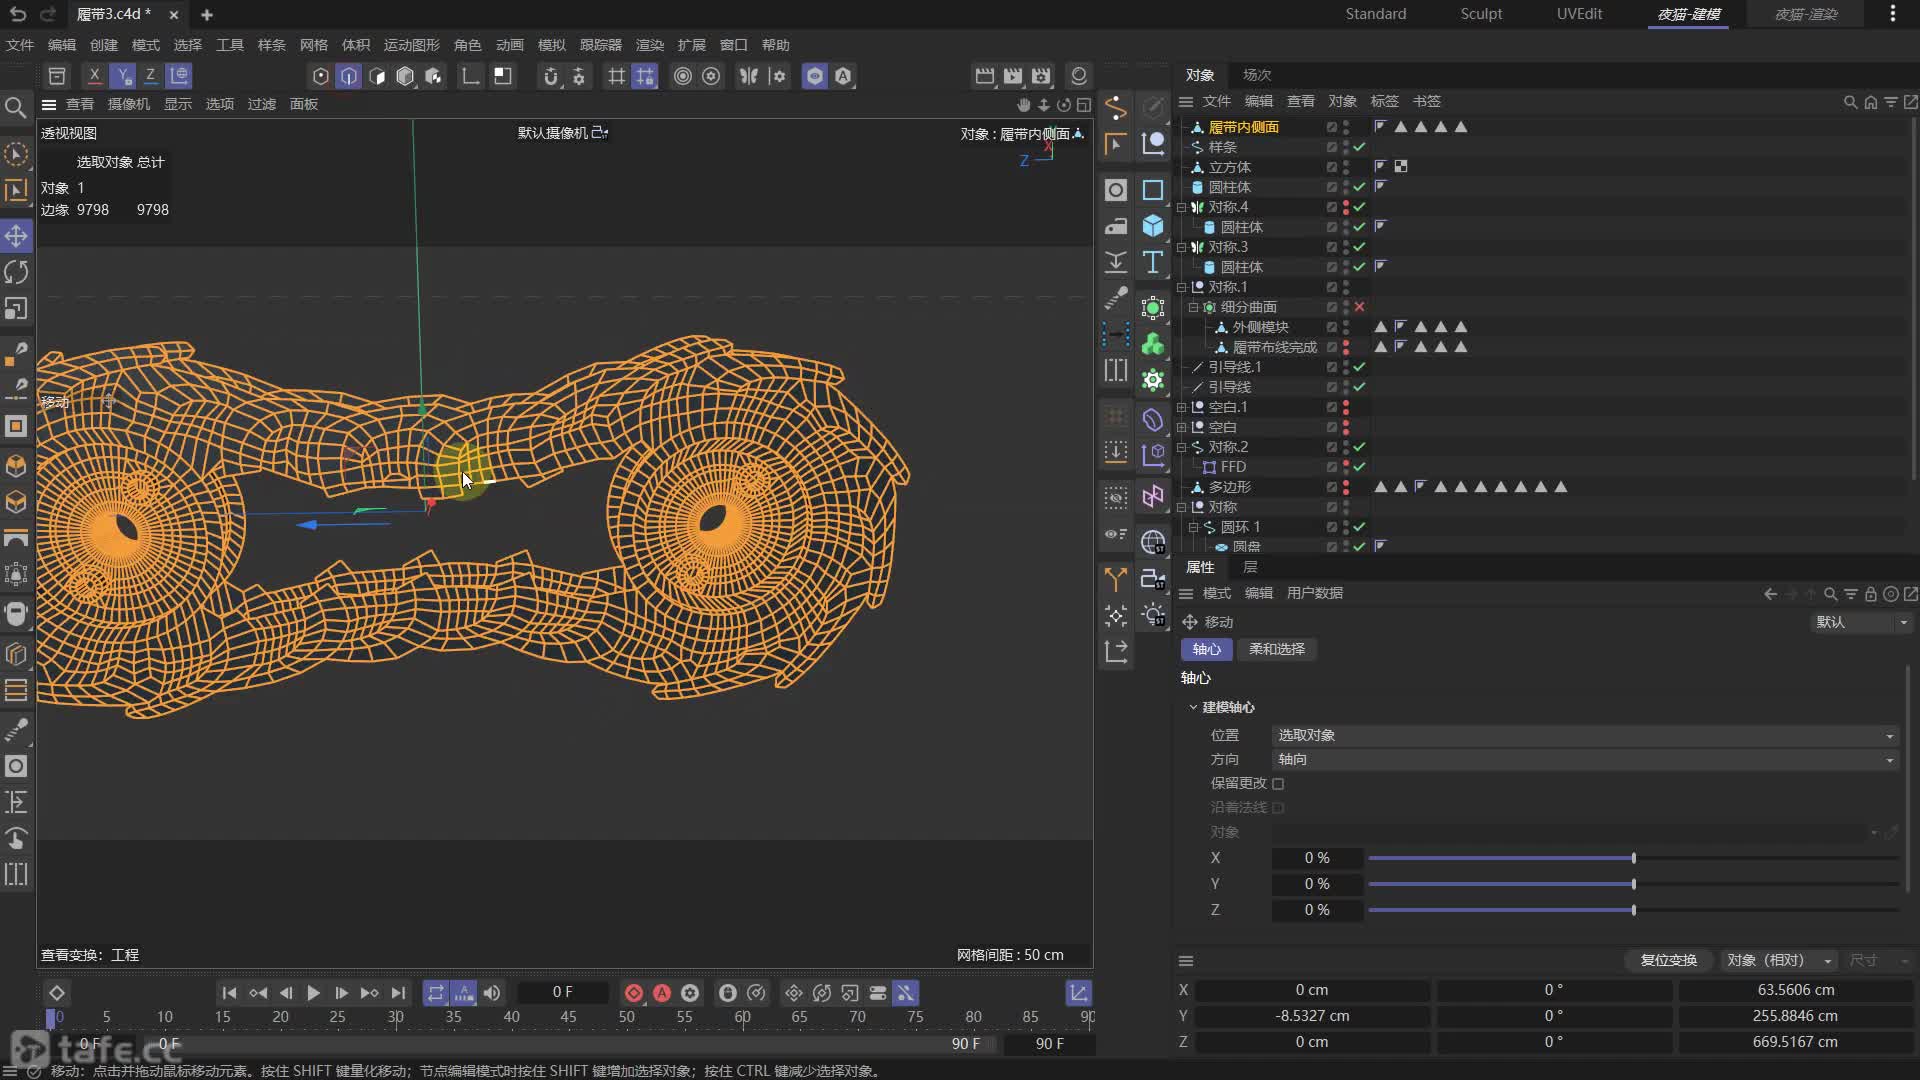Click search icon in object manager
1920x1080 pixels.
coord(1850,102)
